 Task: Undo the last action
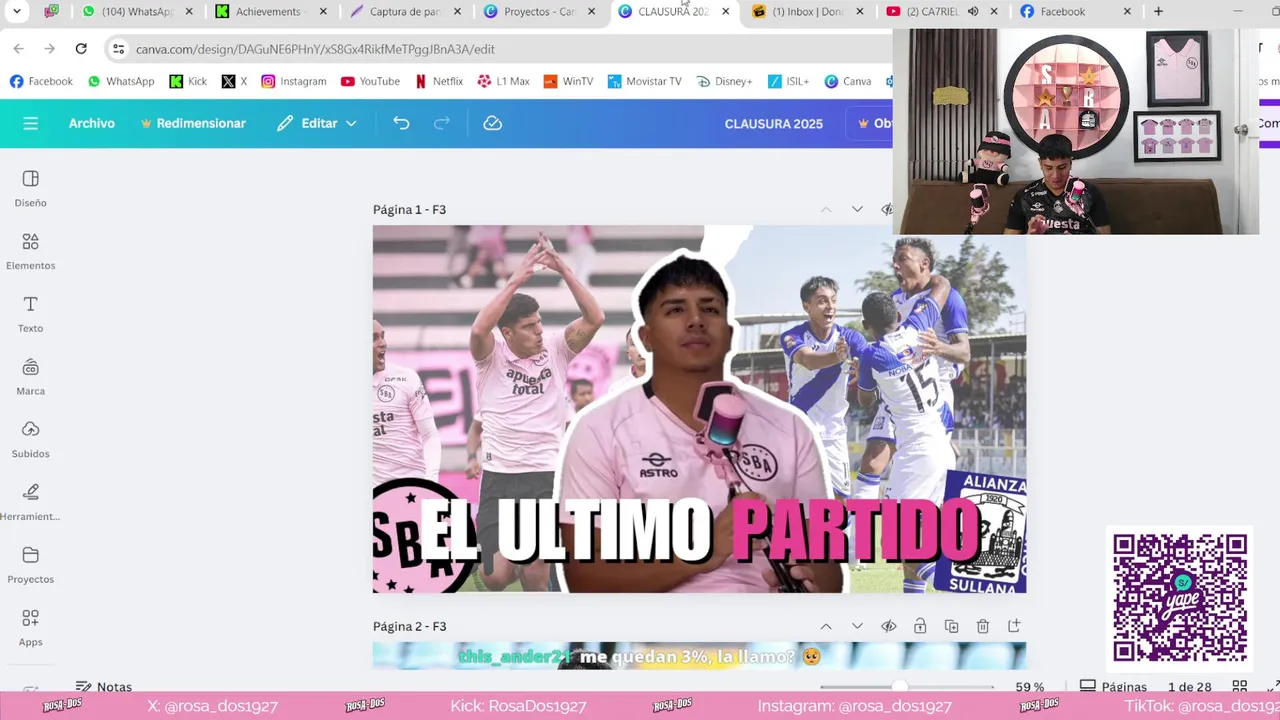click(401, 123)
